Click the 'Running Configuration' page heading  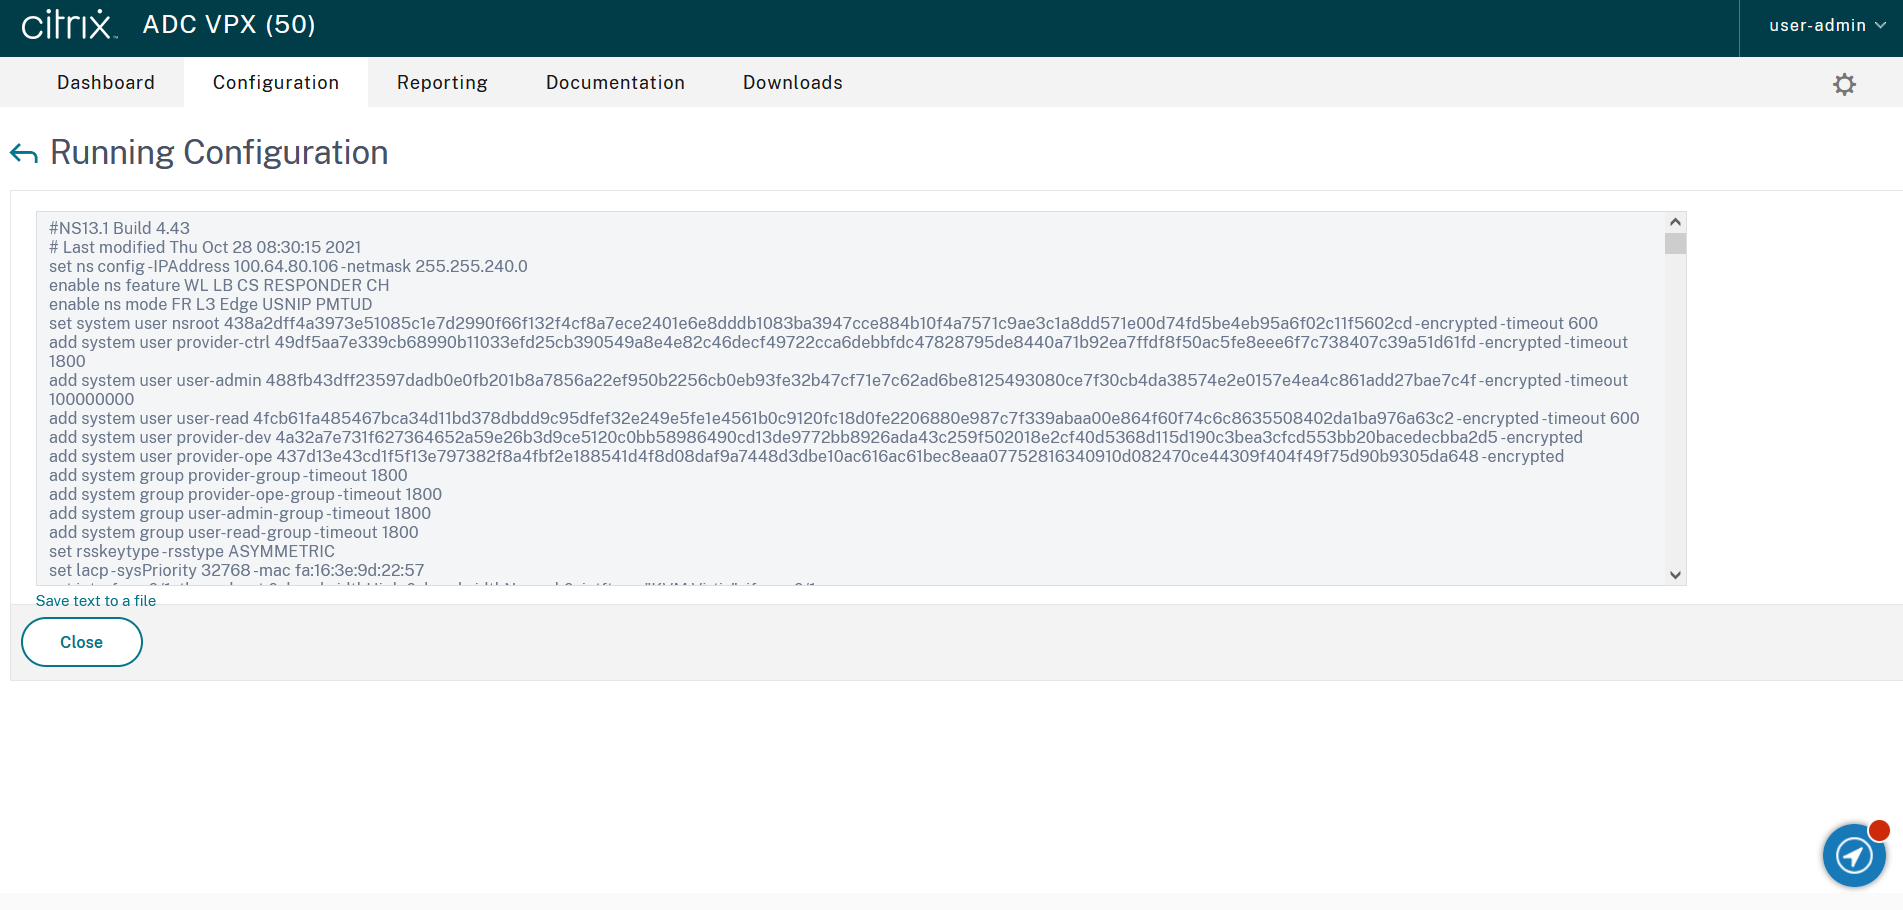[219, 153]
